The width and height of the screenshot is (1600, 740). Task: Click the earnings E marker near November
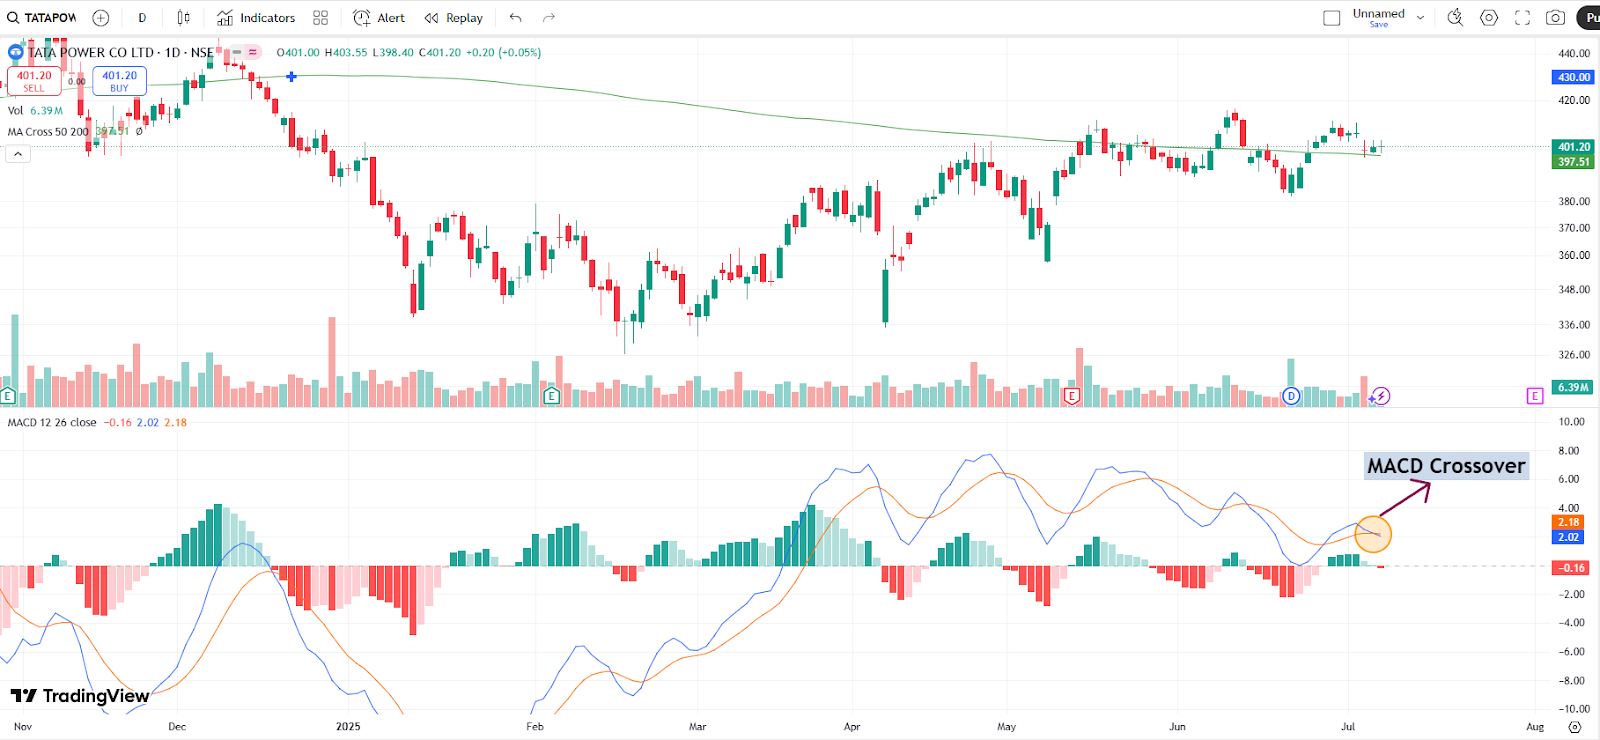pos(7,396)
